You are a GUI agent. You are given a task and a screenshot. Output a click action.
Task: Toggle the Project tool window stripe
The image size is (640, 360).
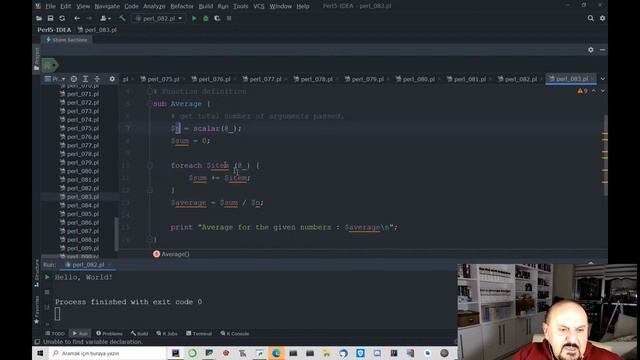point(37,59)
